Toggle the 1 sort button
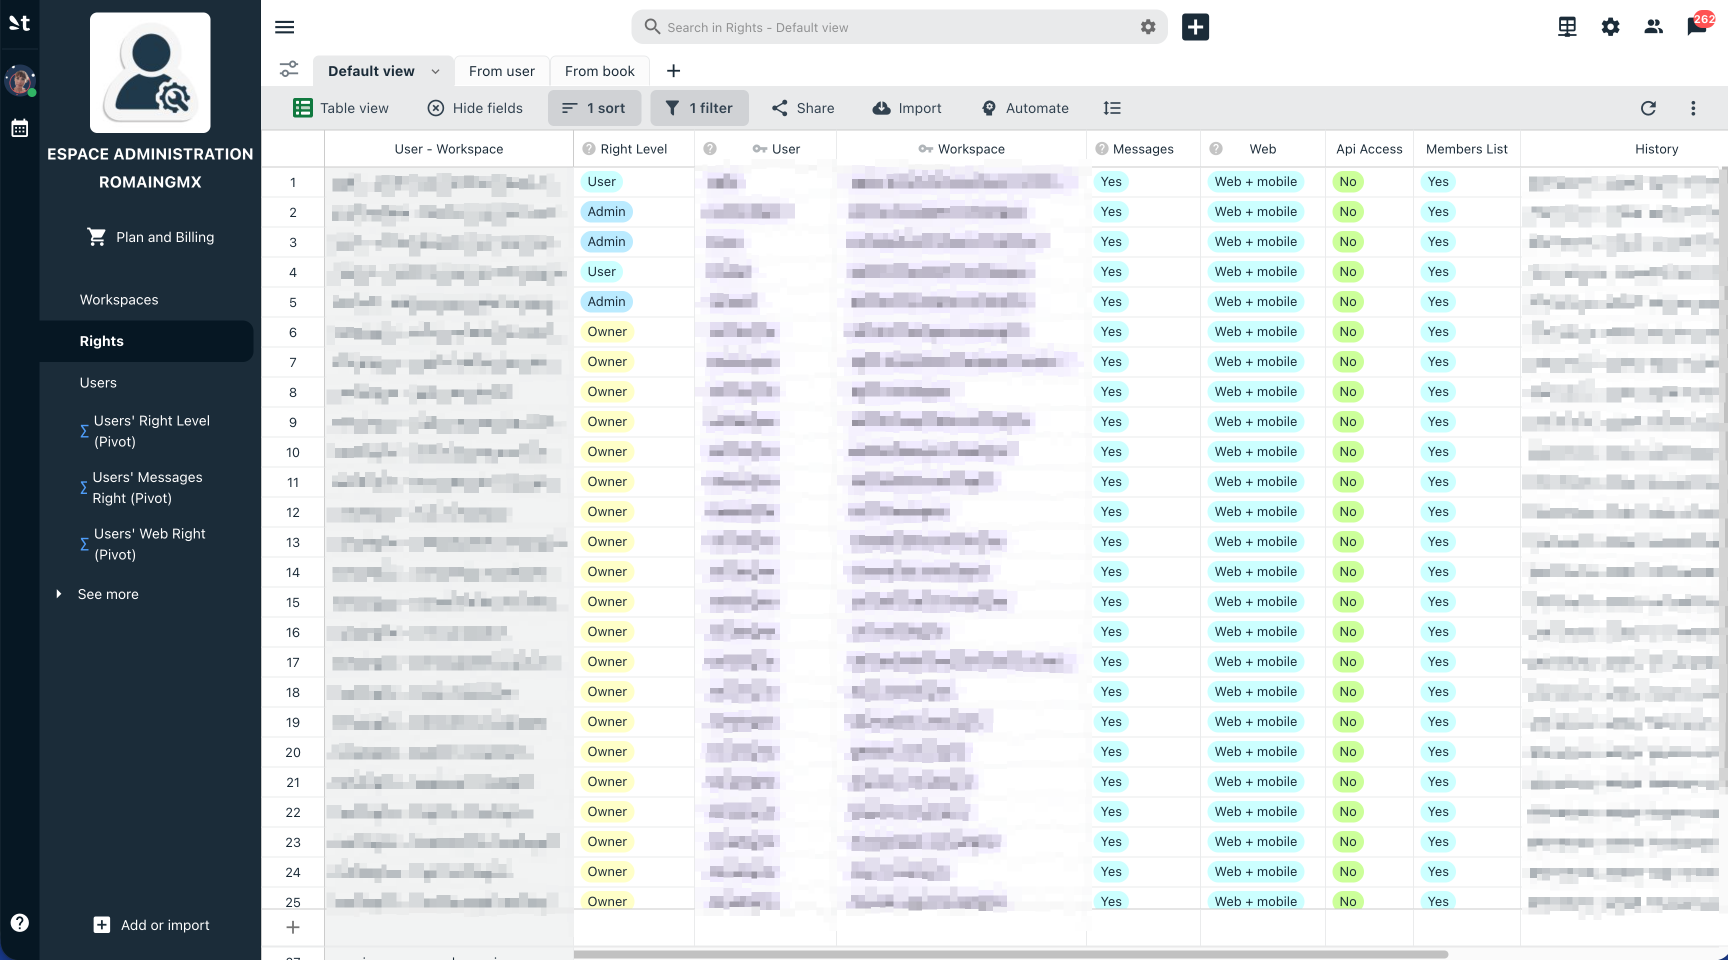The width and height of the screenshot is (1728, 960). (x=594, y=108)
